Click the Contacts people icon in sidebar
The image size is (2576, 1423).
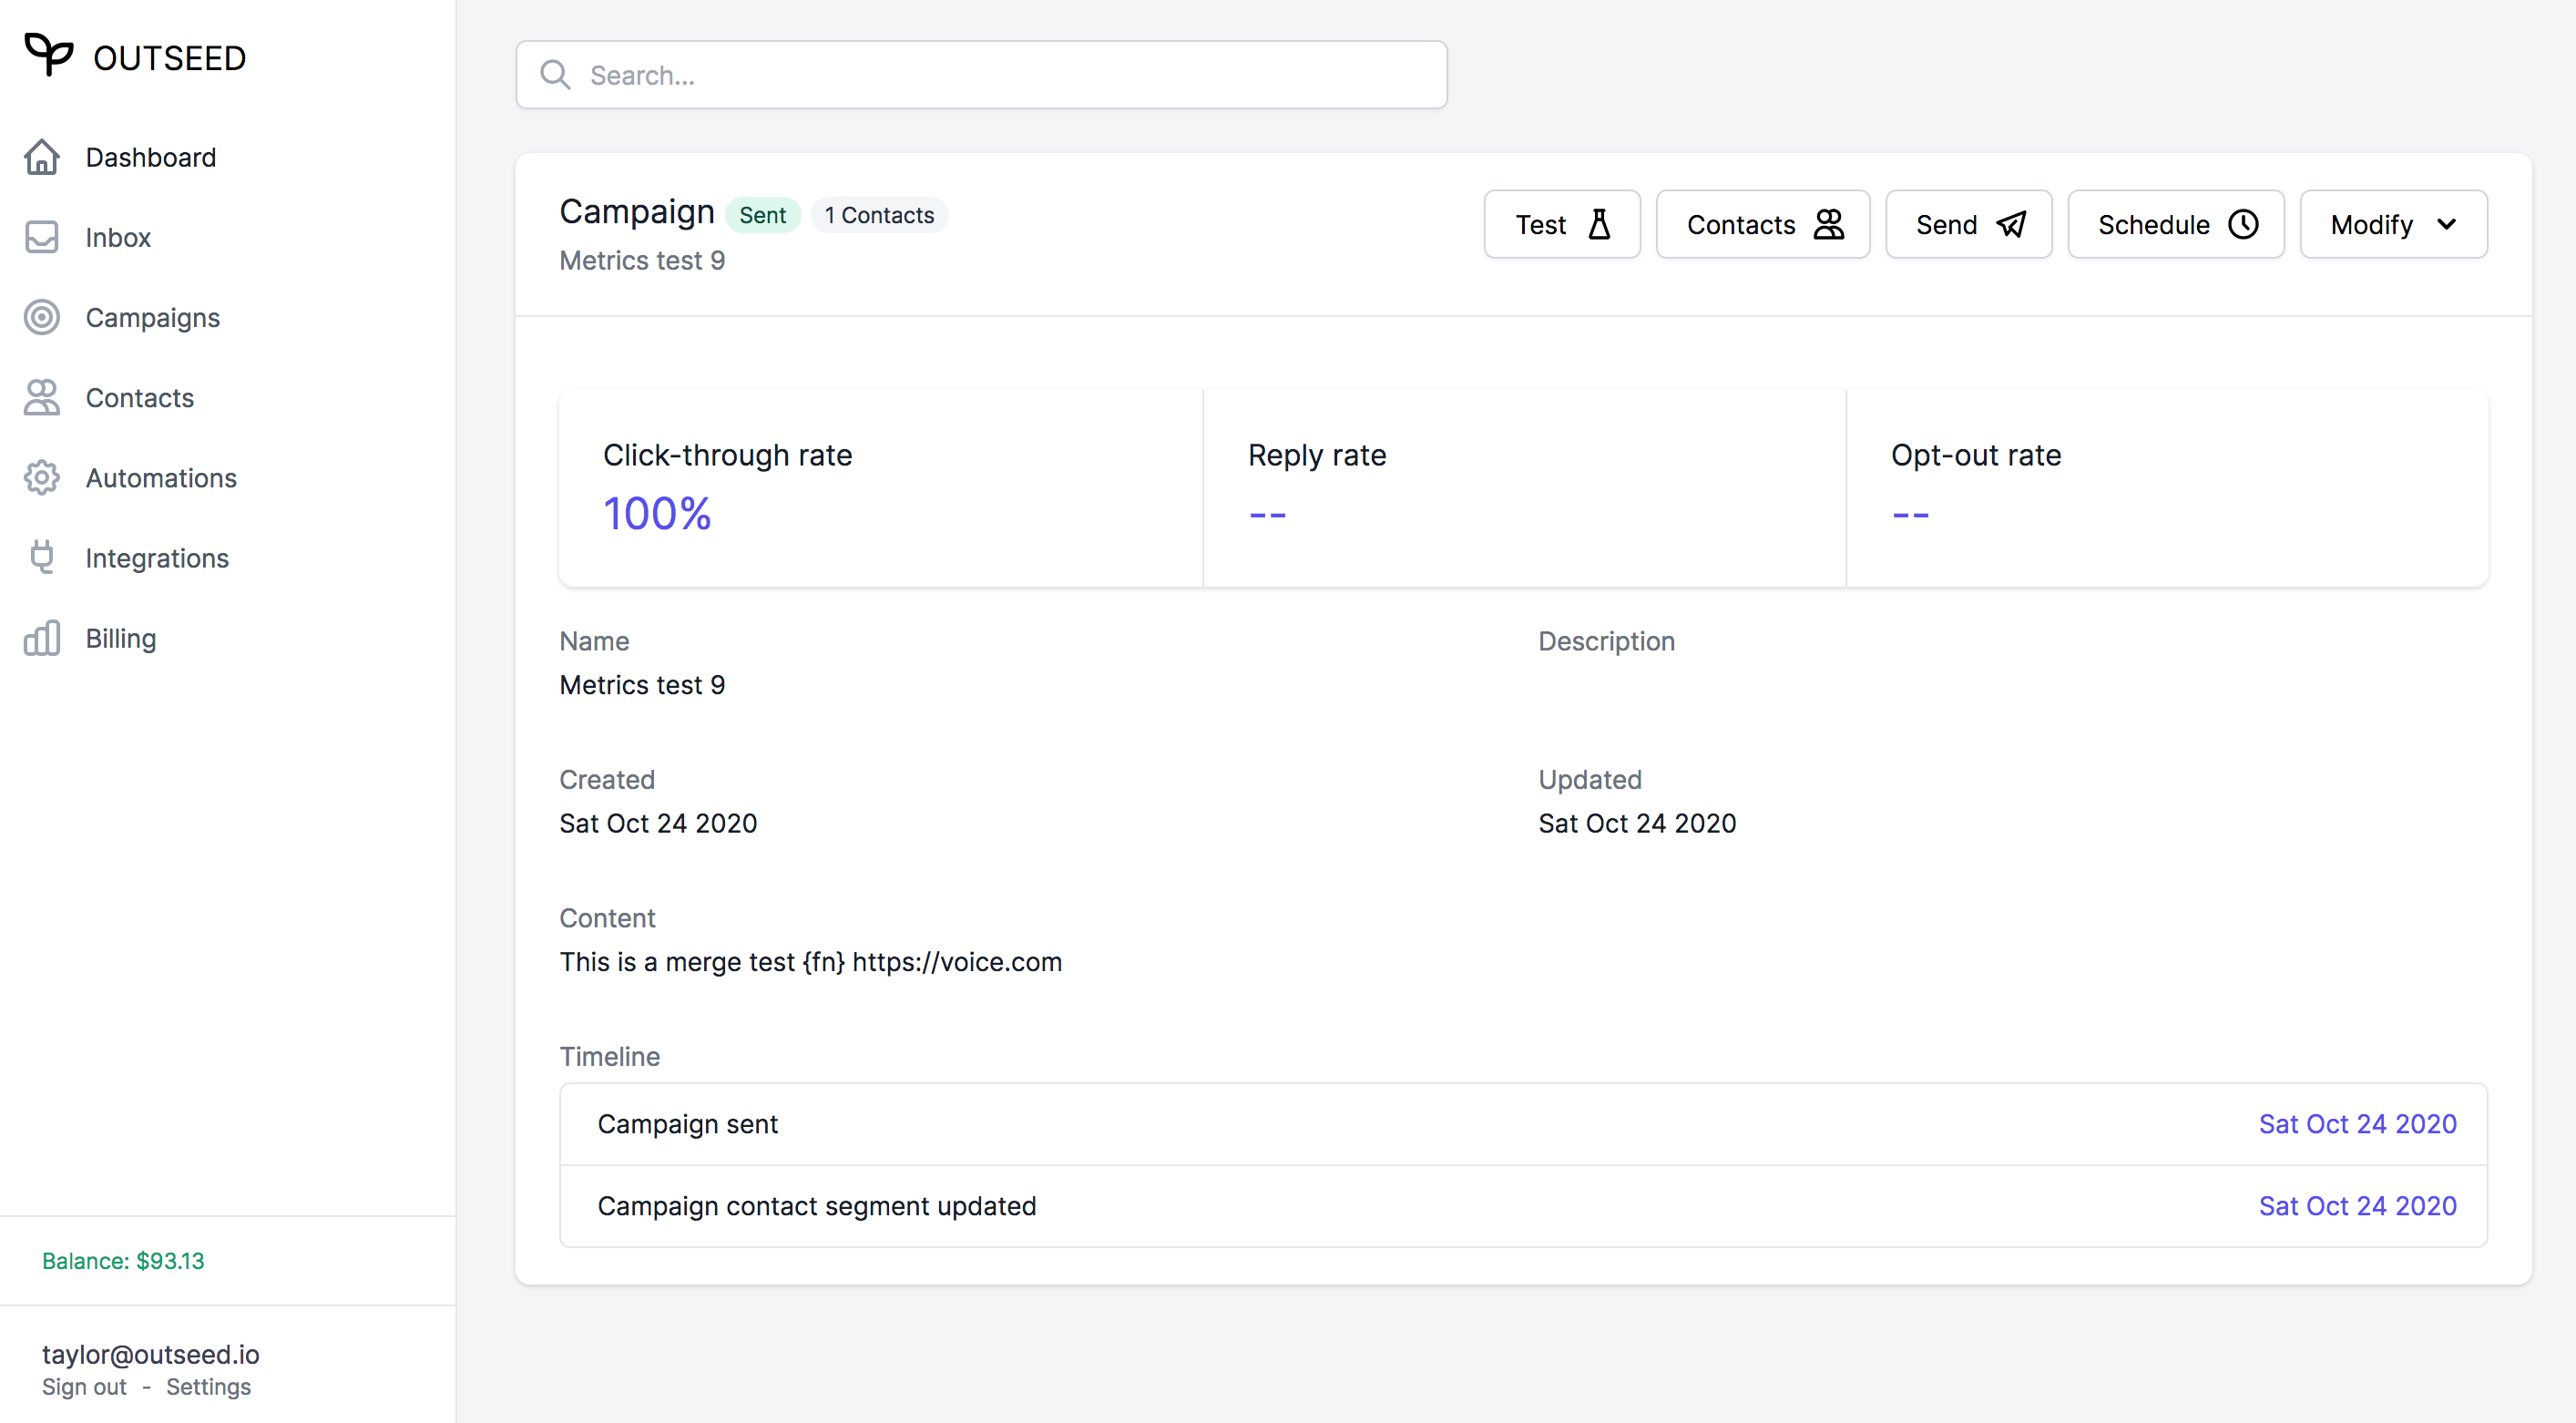[42, 397]
